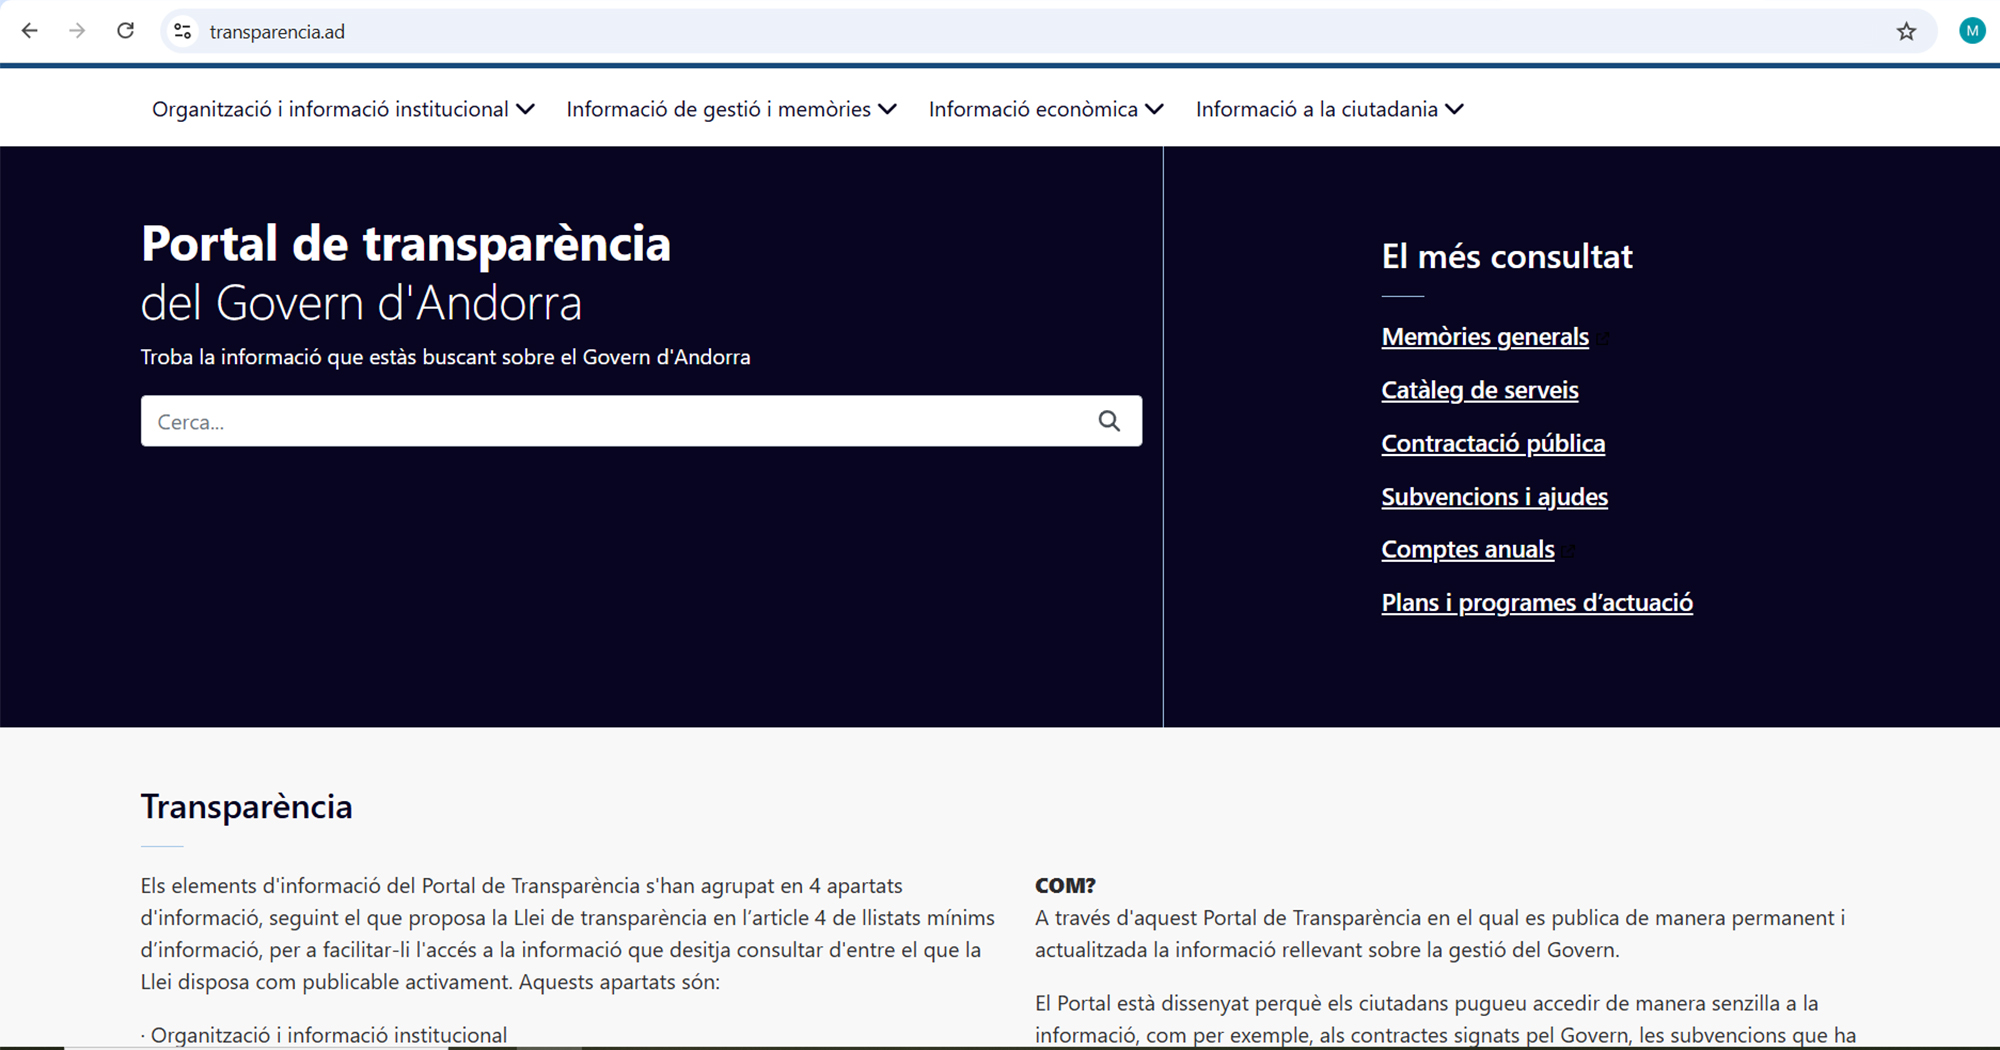Click the Portal de transparència heading
The image size is (2000, 1050).
point(405,244)
